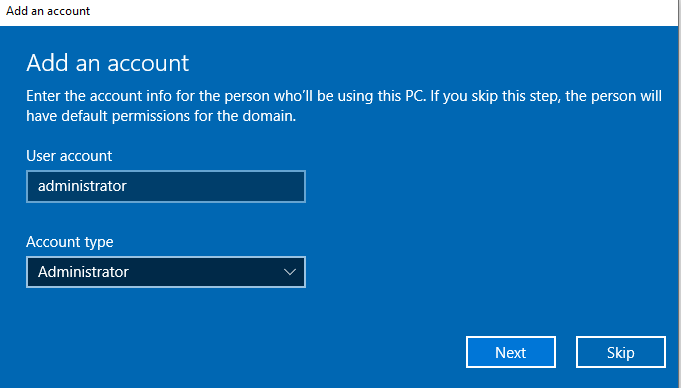Select the 'Administrator' value in the combo box
The width and height of the screenshot is (681, 388).
point(83,272)
